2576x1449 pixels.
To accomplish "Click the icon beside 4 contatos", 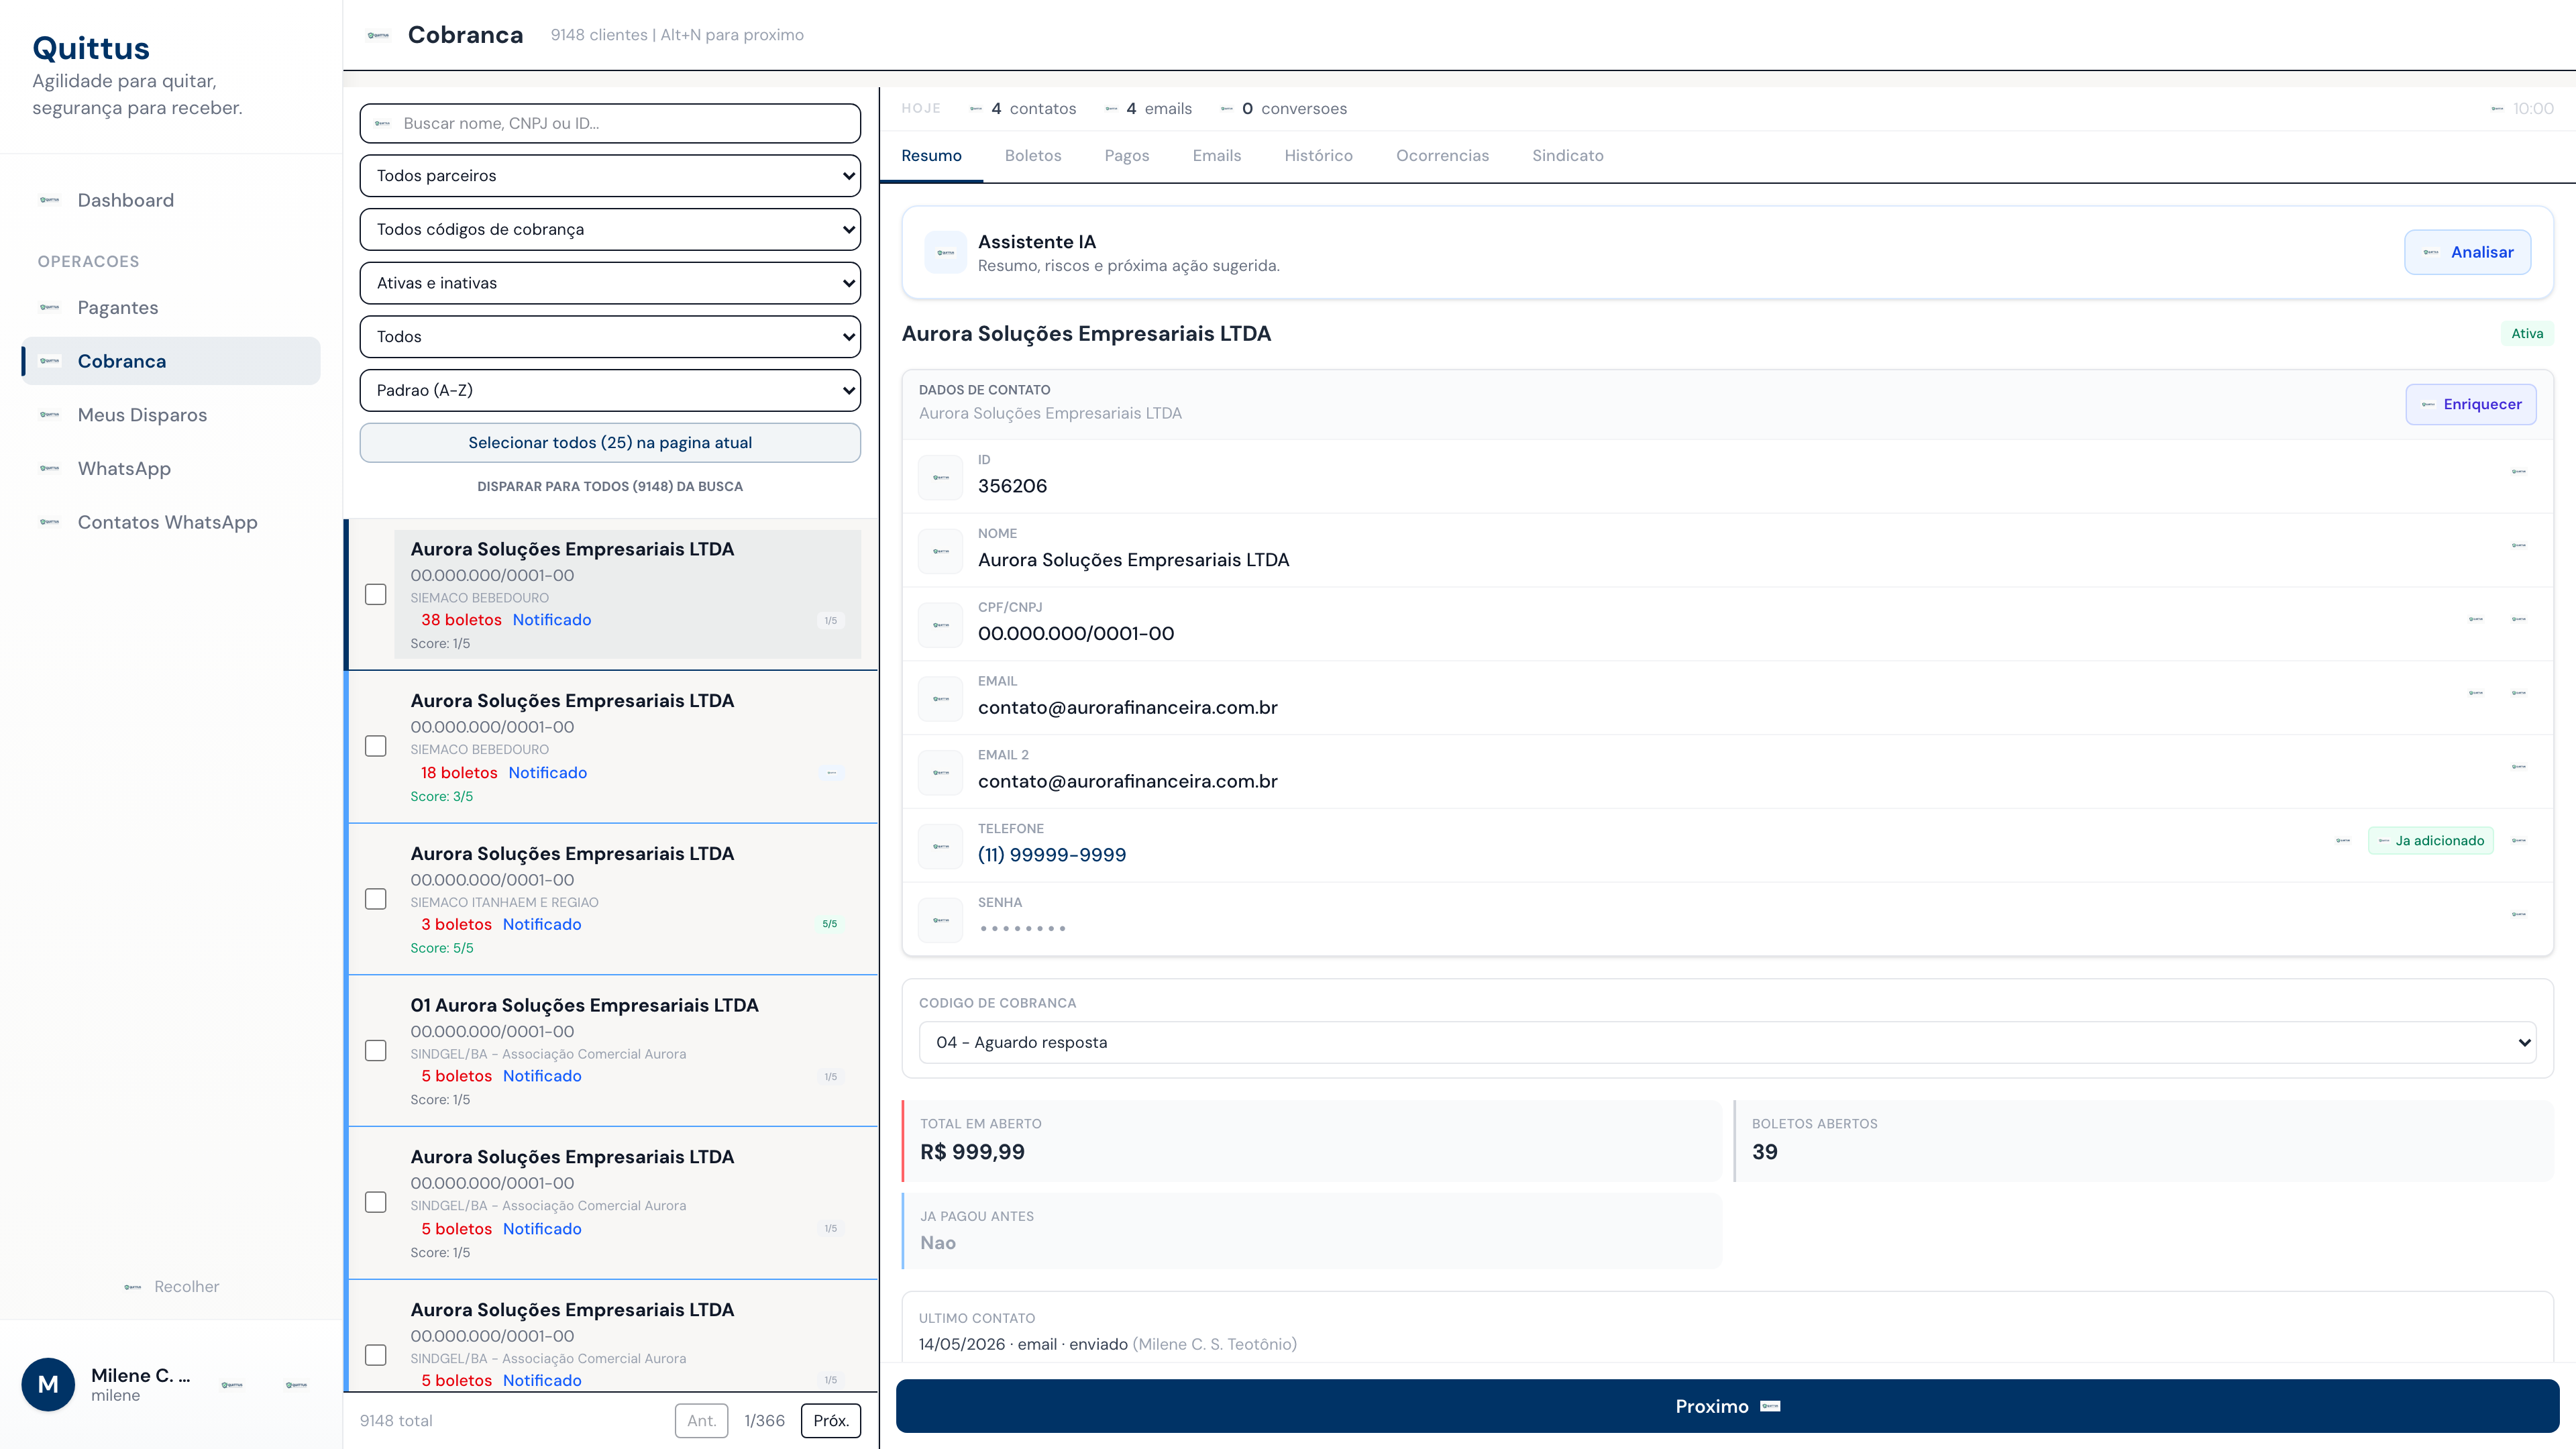I will [x=976, y=108].
